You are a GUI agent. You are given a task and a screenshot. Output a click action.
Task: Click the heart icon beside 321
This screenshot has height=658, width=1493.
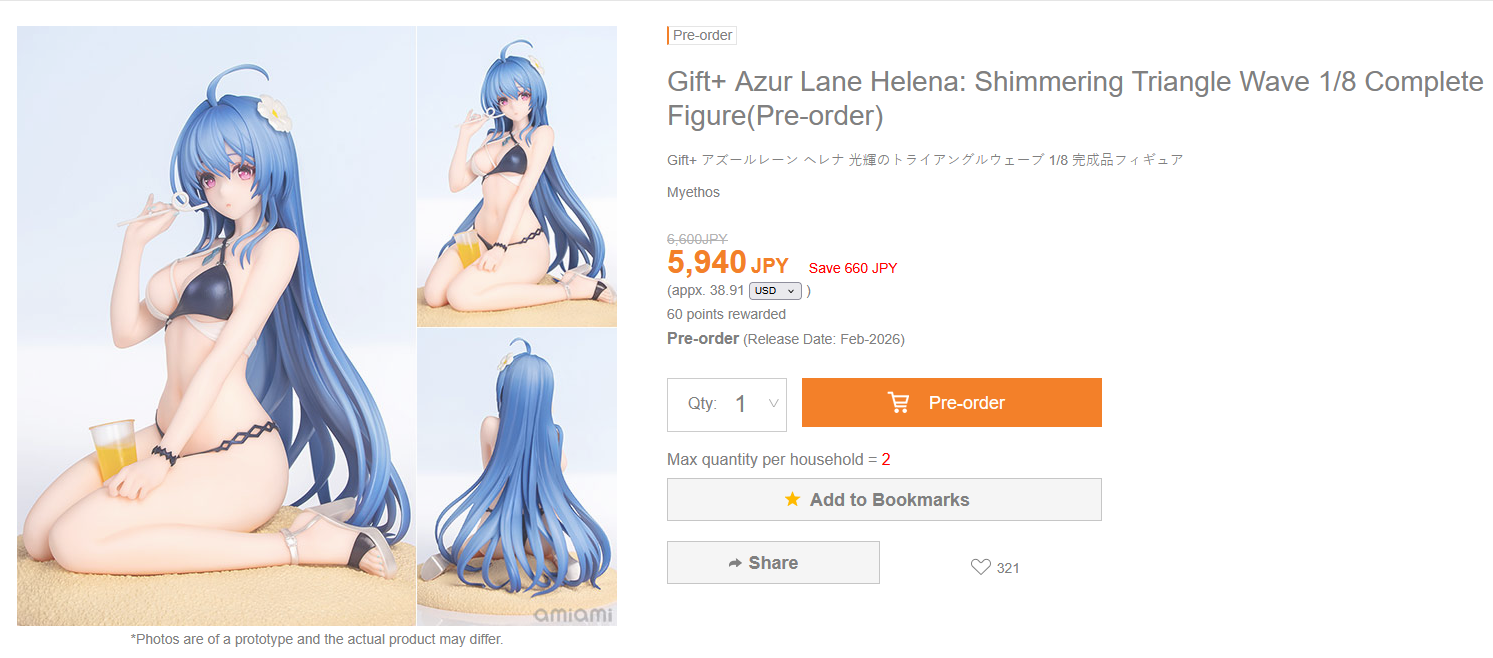click(x=981, y=567)
